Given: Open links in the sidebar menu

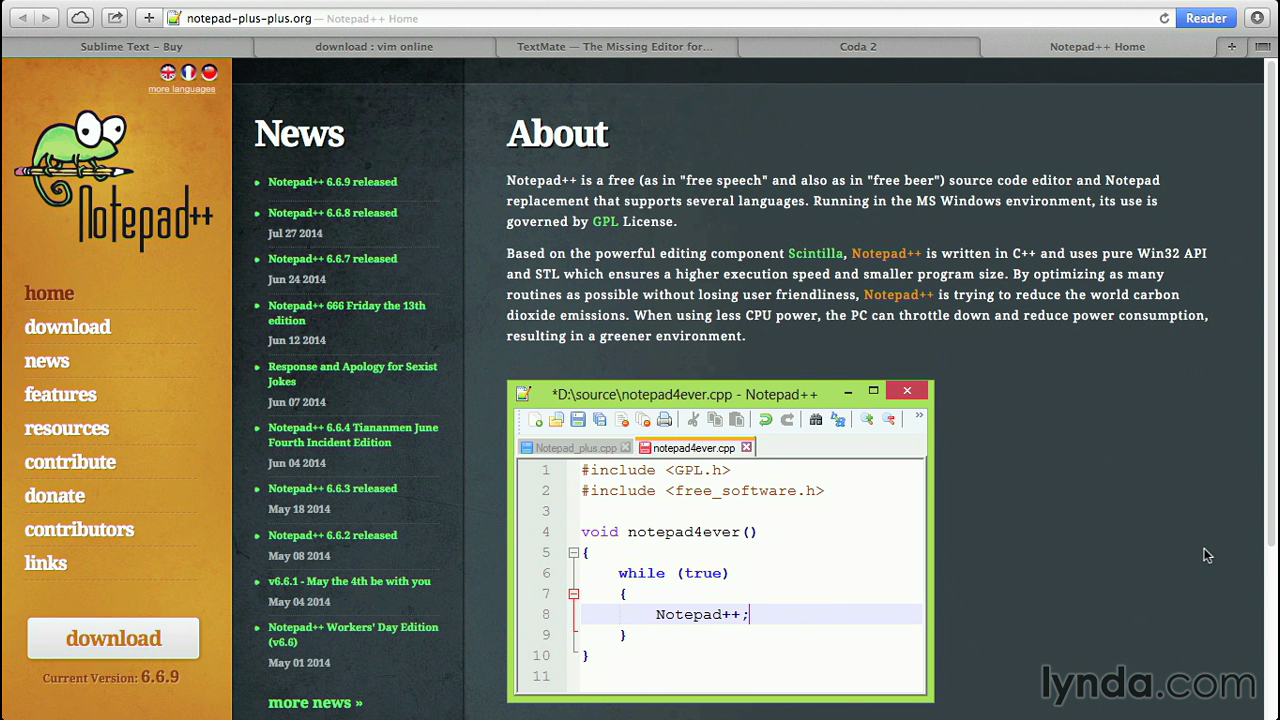Looking at the screenshot, I should click(x=45, y=563).
